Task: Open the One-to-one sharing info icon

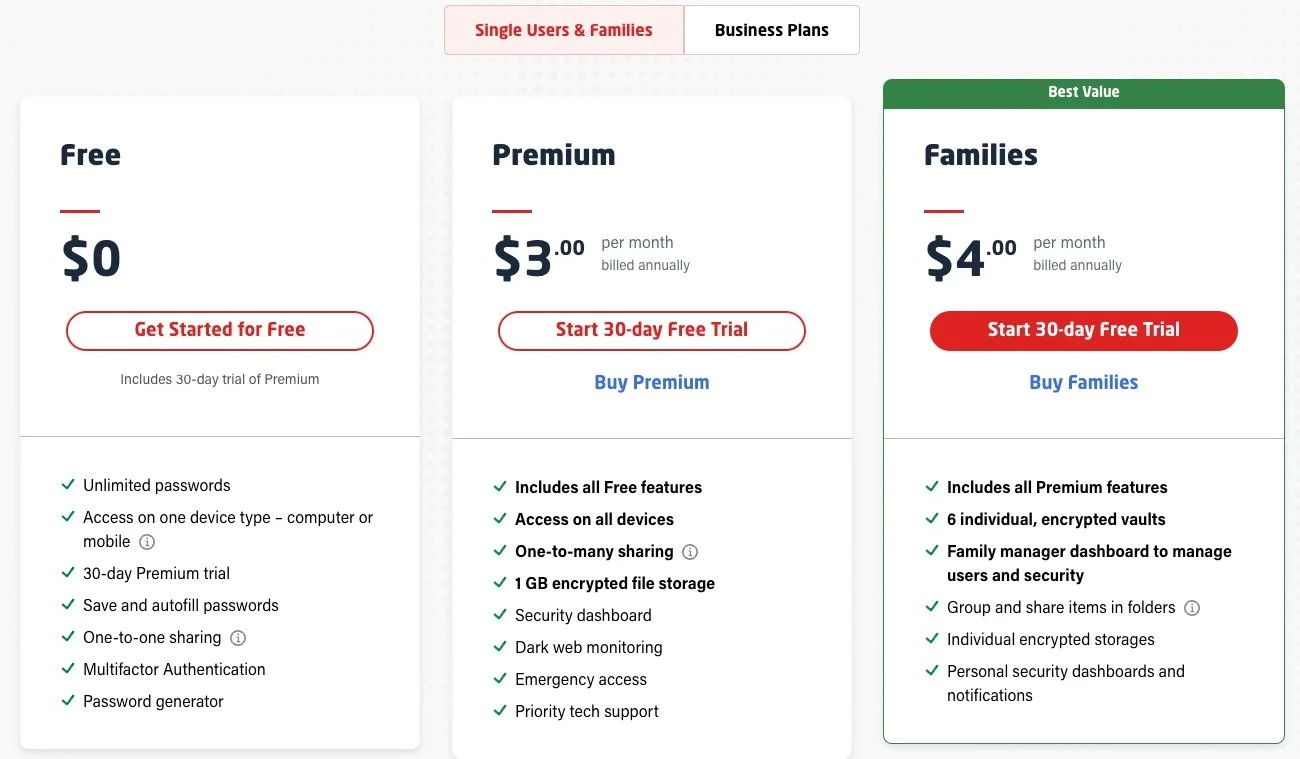Action: [x=238, y=638]
